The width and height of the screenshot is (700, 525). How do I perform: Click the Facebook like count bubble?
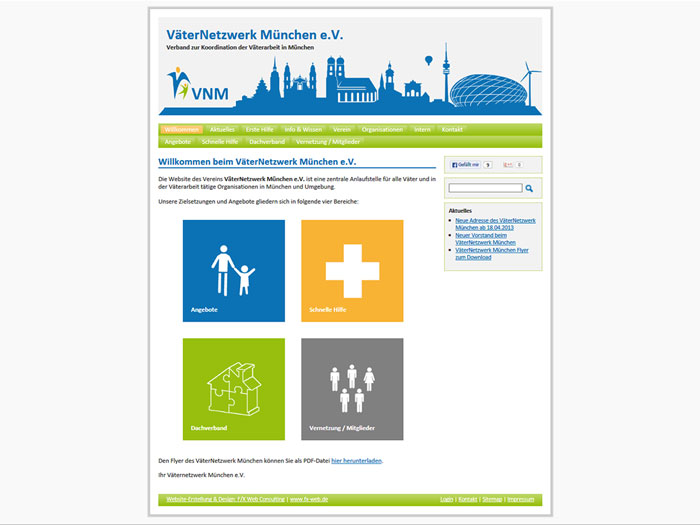tap(488, 165)
